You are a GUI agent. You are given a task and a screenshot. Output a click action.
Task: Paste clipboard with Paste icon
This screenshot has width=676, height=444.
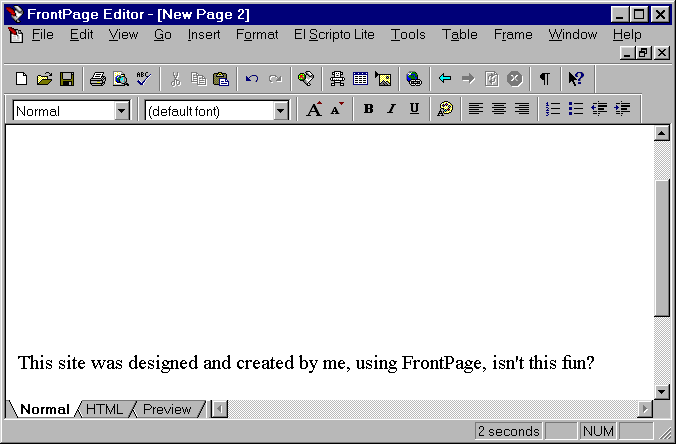(x=221, y=79)
